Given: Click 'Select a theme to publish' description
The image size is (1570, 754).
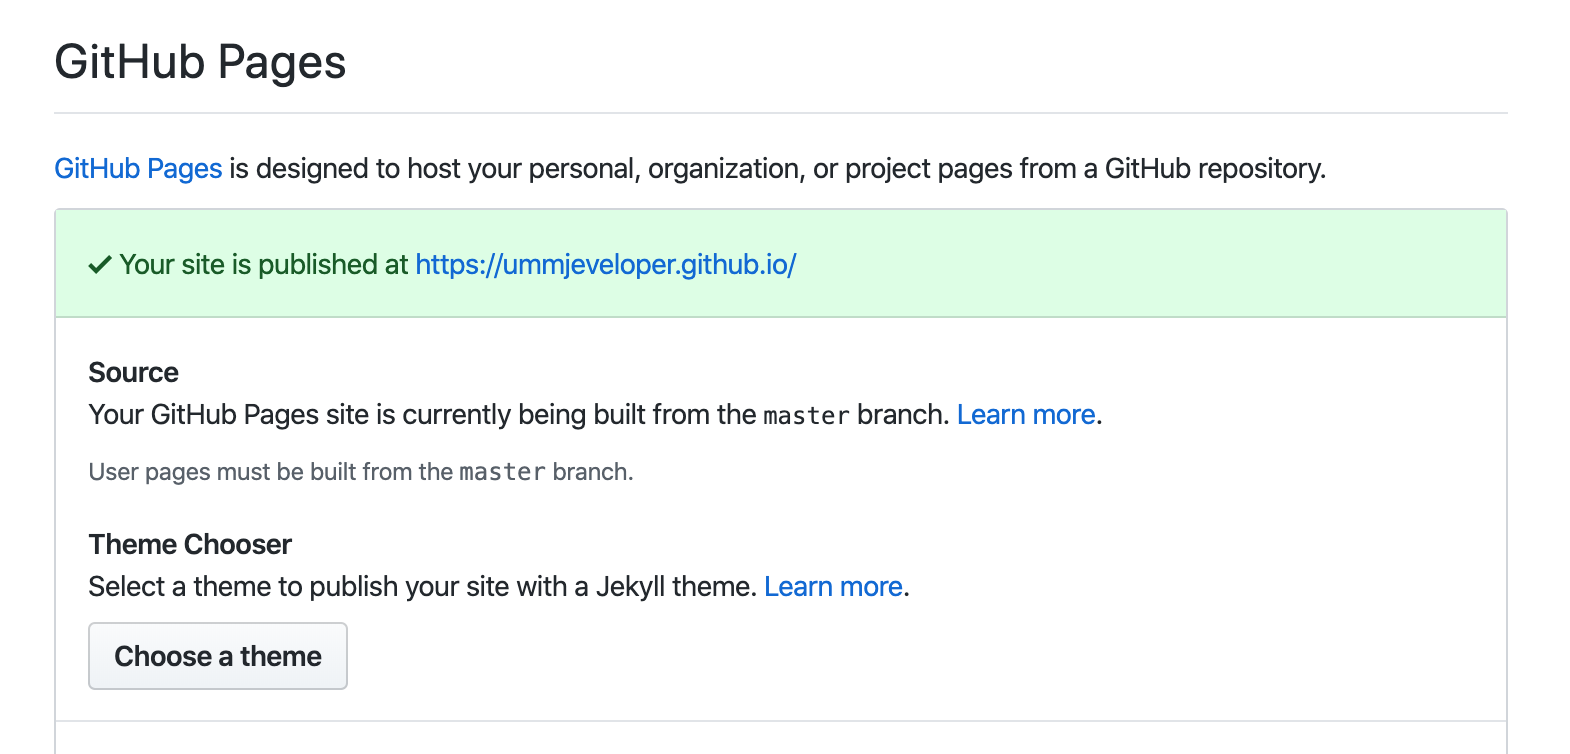Looking at the screenshot, I should (x=421, y=586).
